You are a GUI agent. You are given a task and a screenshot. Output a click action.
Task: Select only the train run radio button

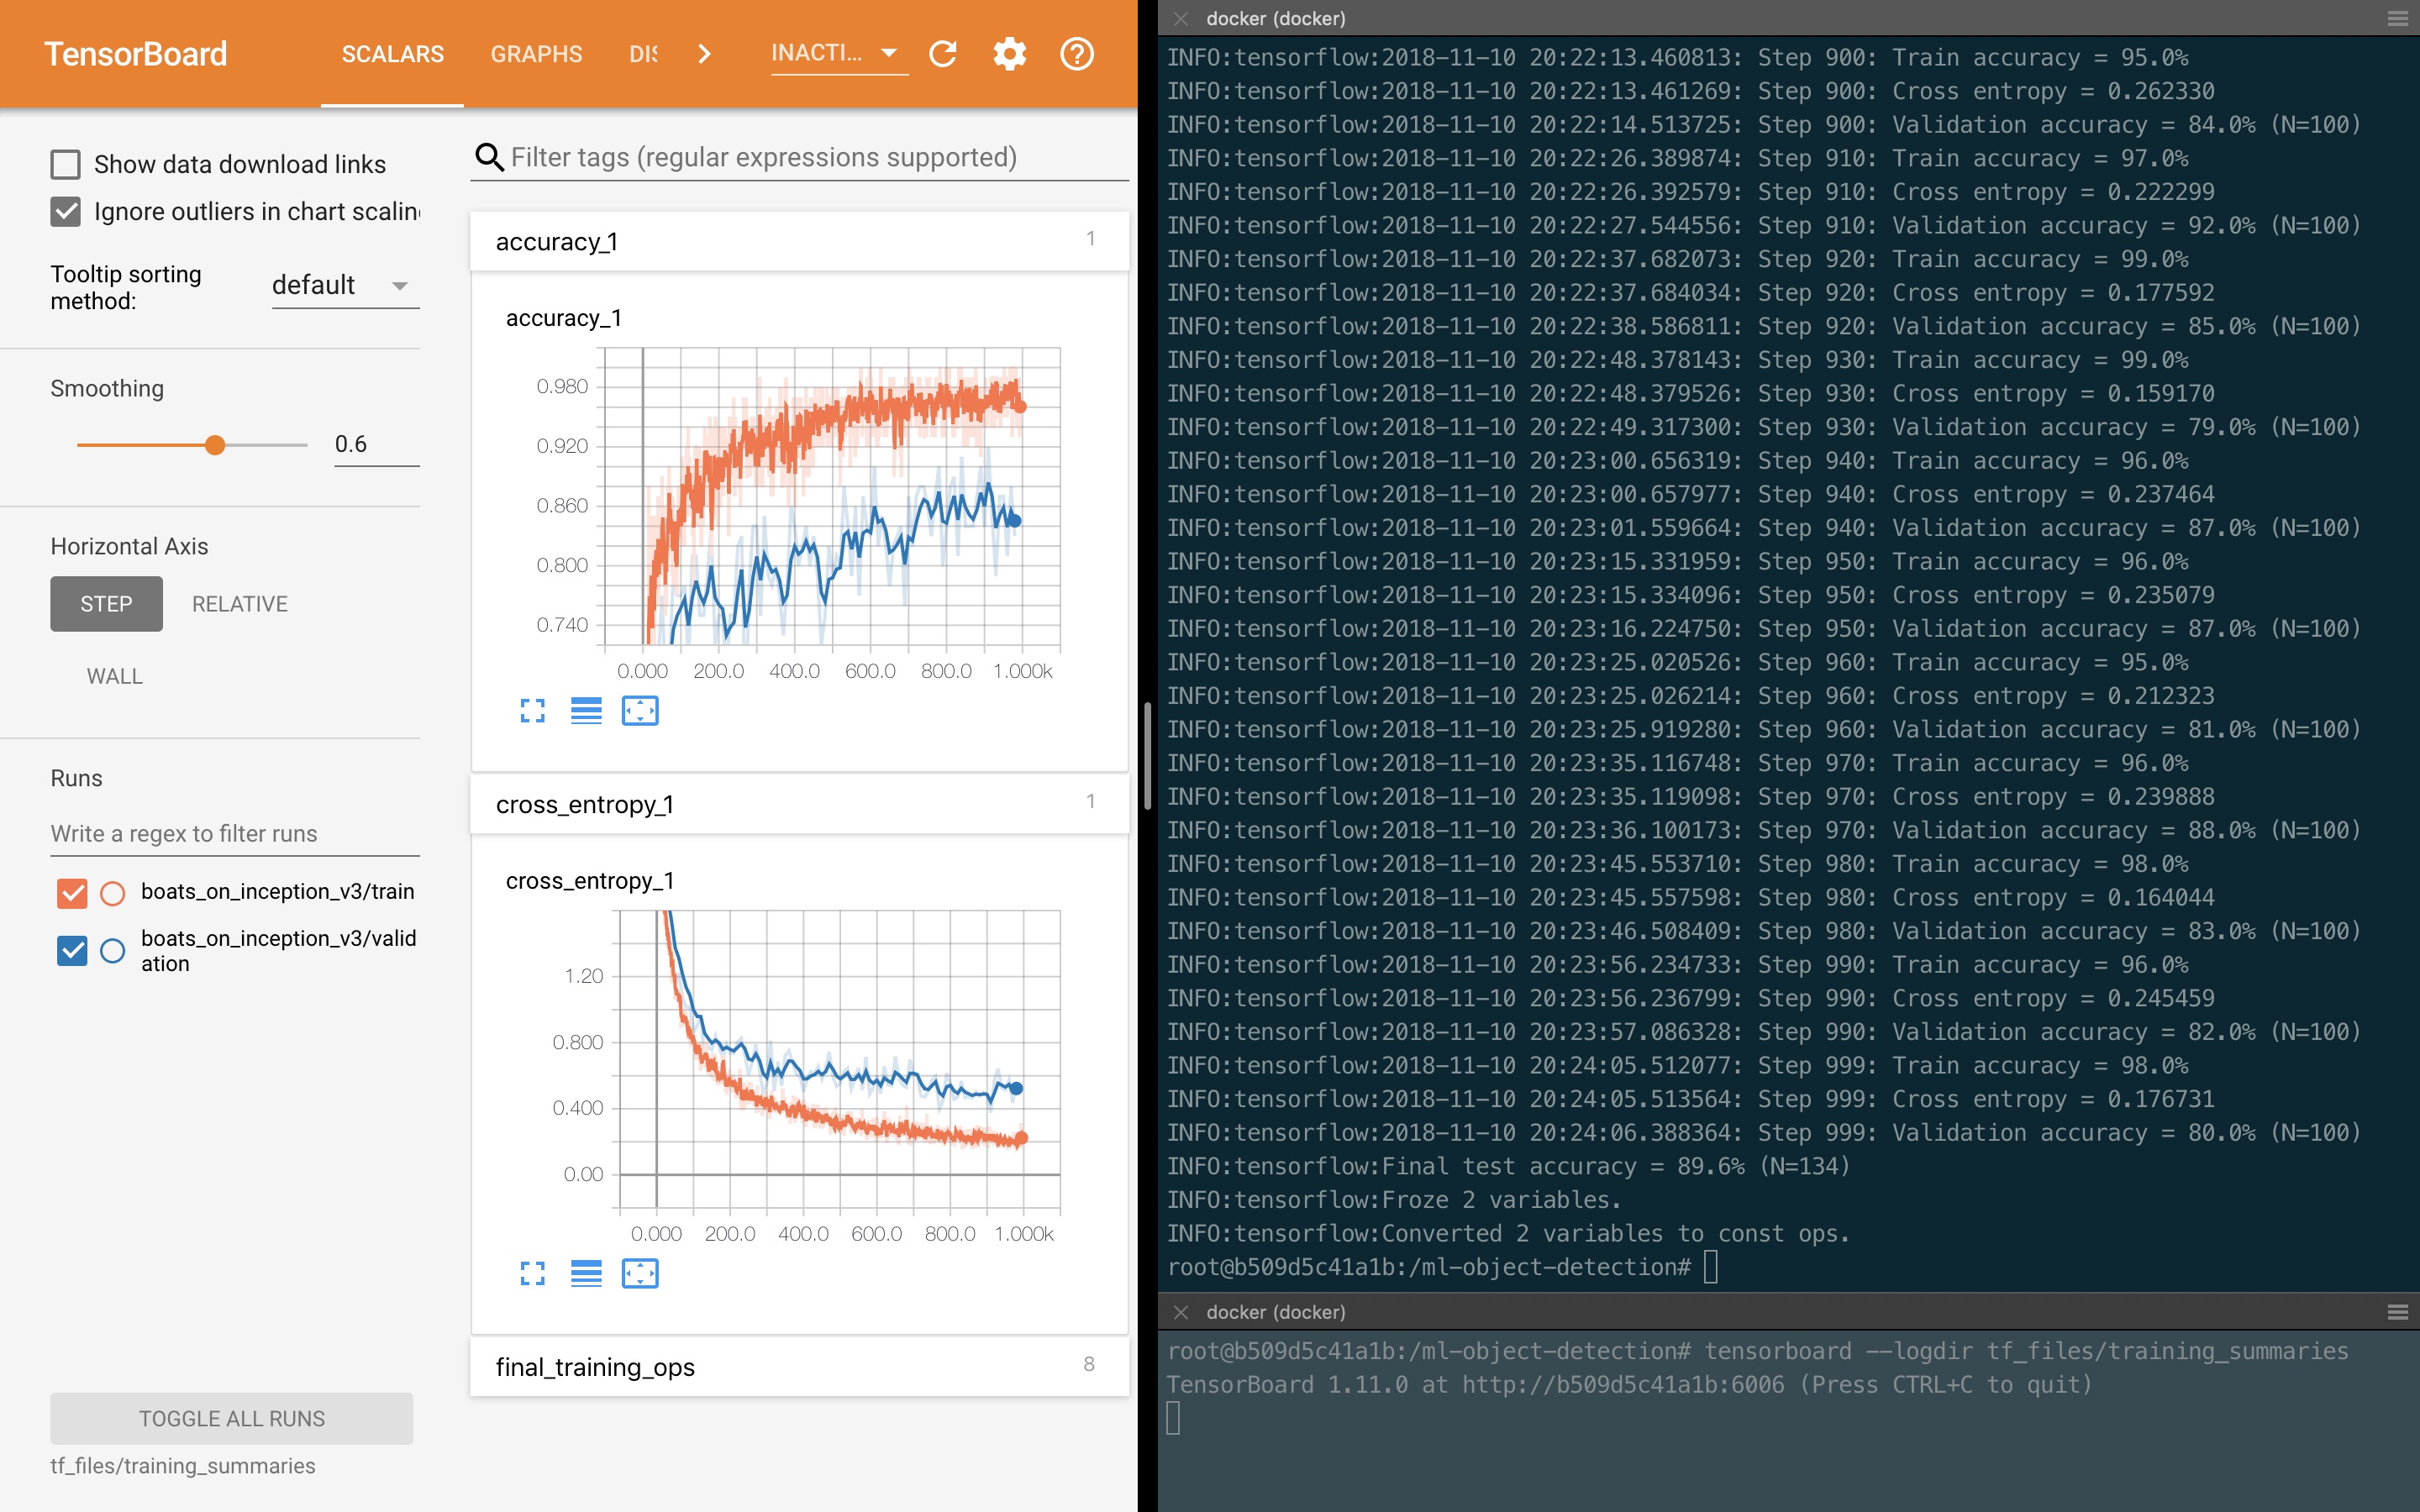click(113, 892)
